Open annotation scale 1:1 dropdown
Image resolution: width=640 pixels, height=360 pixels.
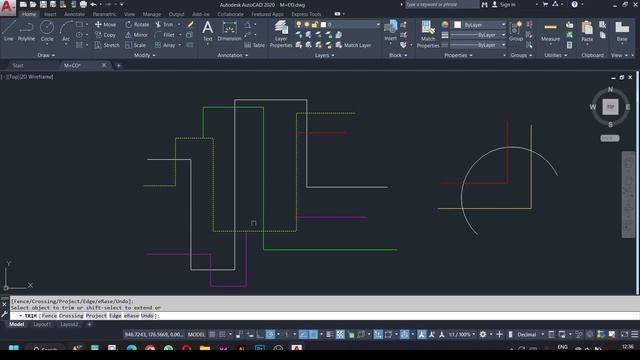click(462, 334)
